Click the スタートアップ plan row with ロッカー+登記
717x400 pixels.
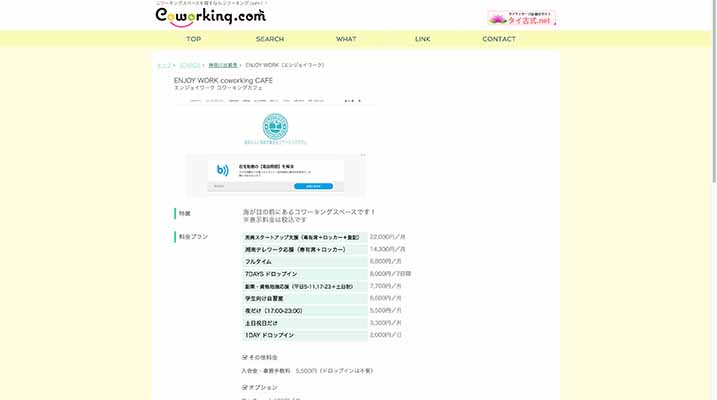(x=305, y=238)
